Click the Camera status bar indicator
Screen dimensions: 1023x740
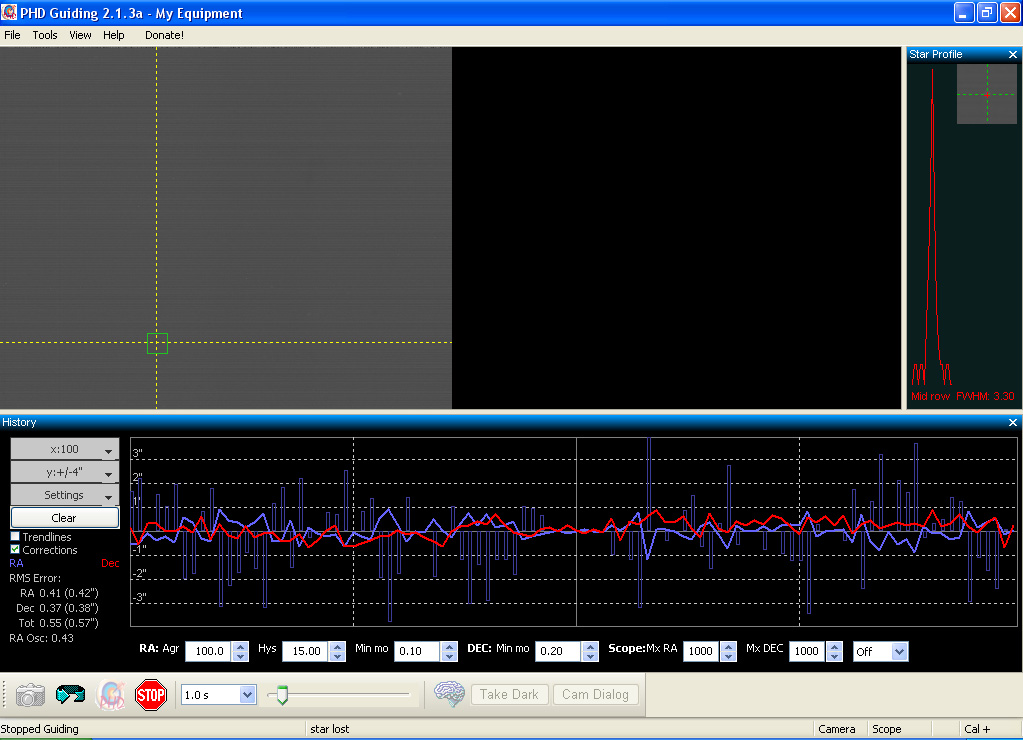point(836,729)
